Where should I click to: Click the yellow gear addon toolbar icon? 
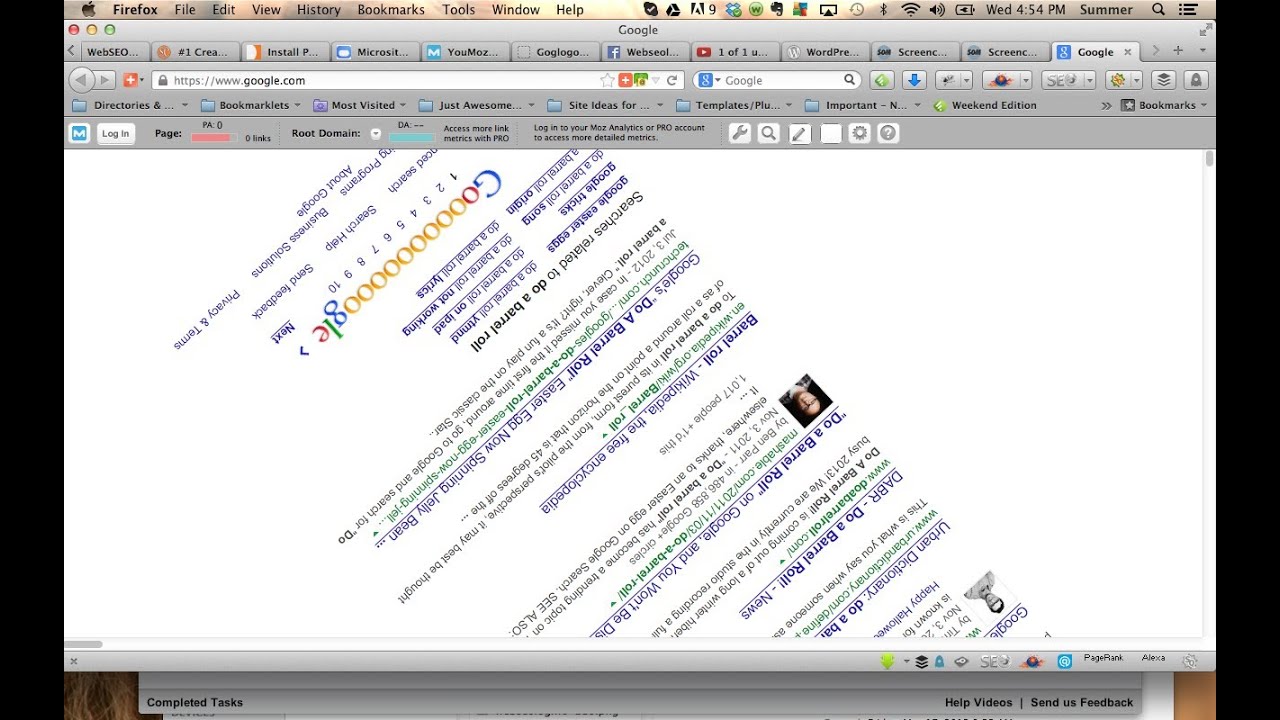1118,80
